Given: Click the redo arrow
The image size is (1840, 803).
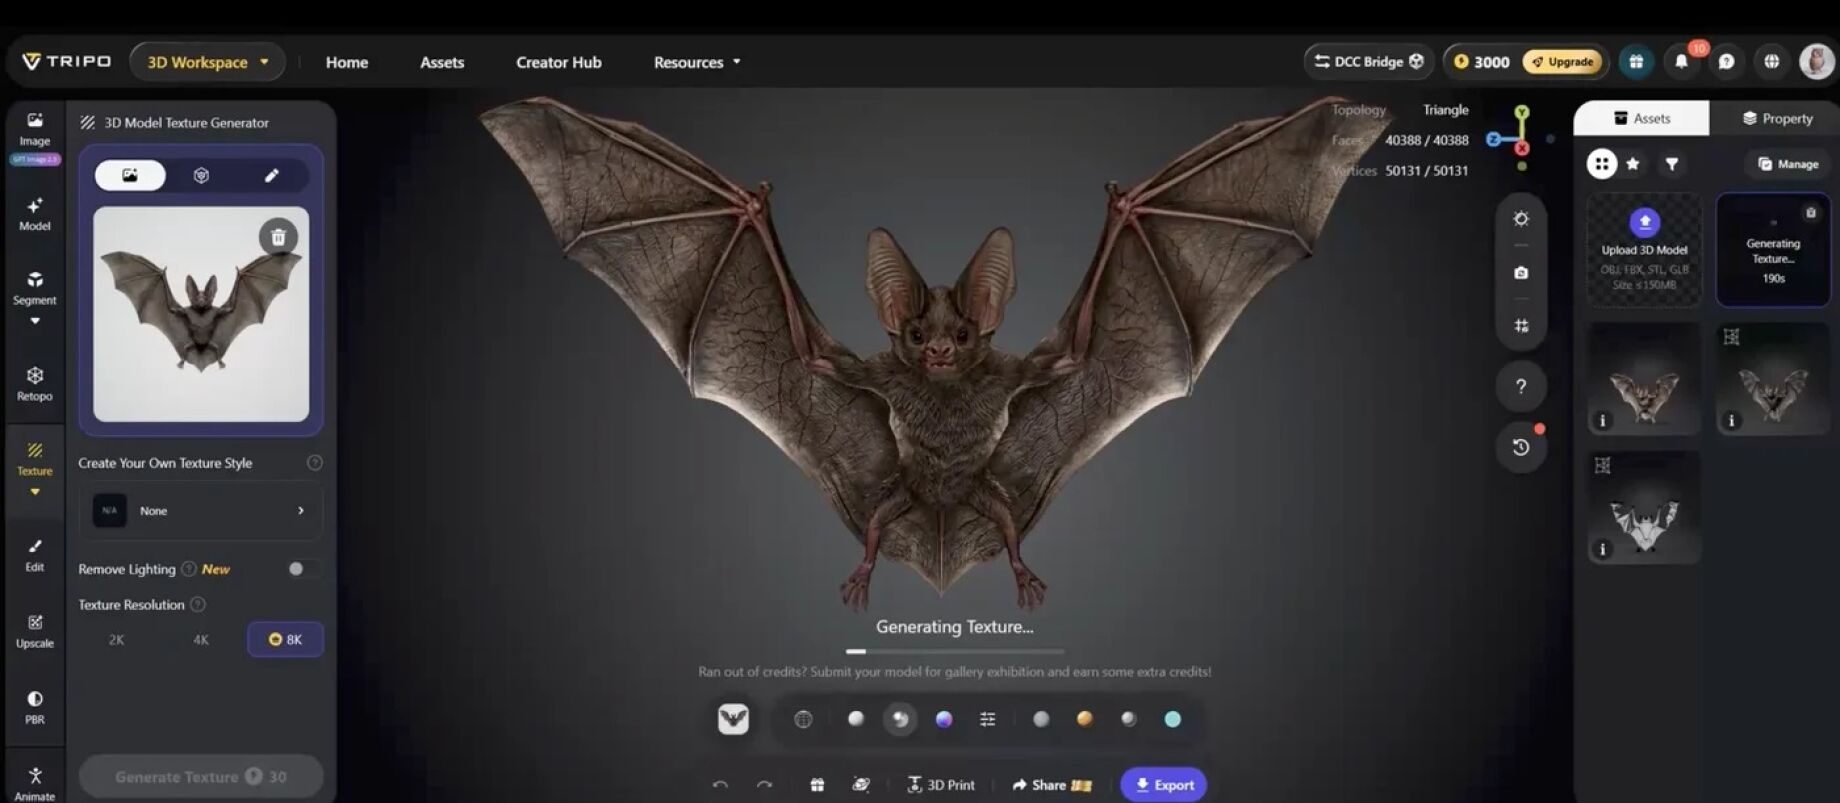Looking at the screenshot, I should [765, 785].
